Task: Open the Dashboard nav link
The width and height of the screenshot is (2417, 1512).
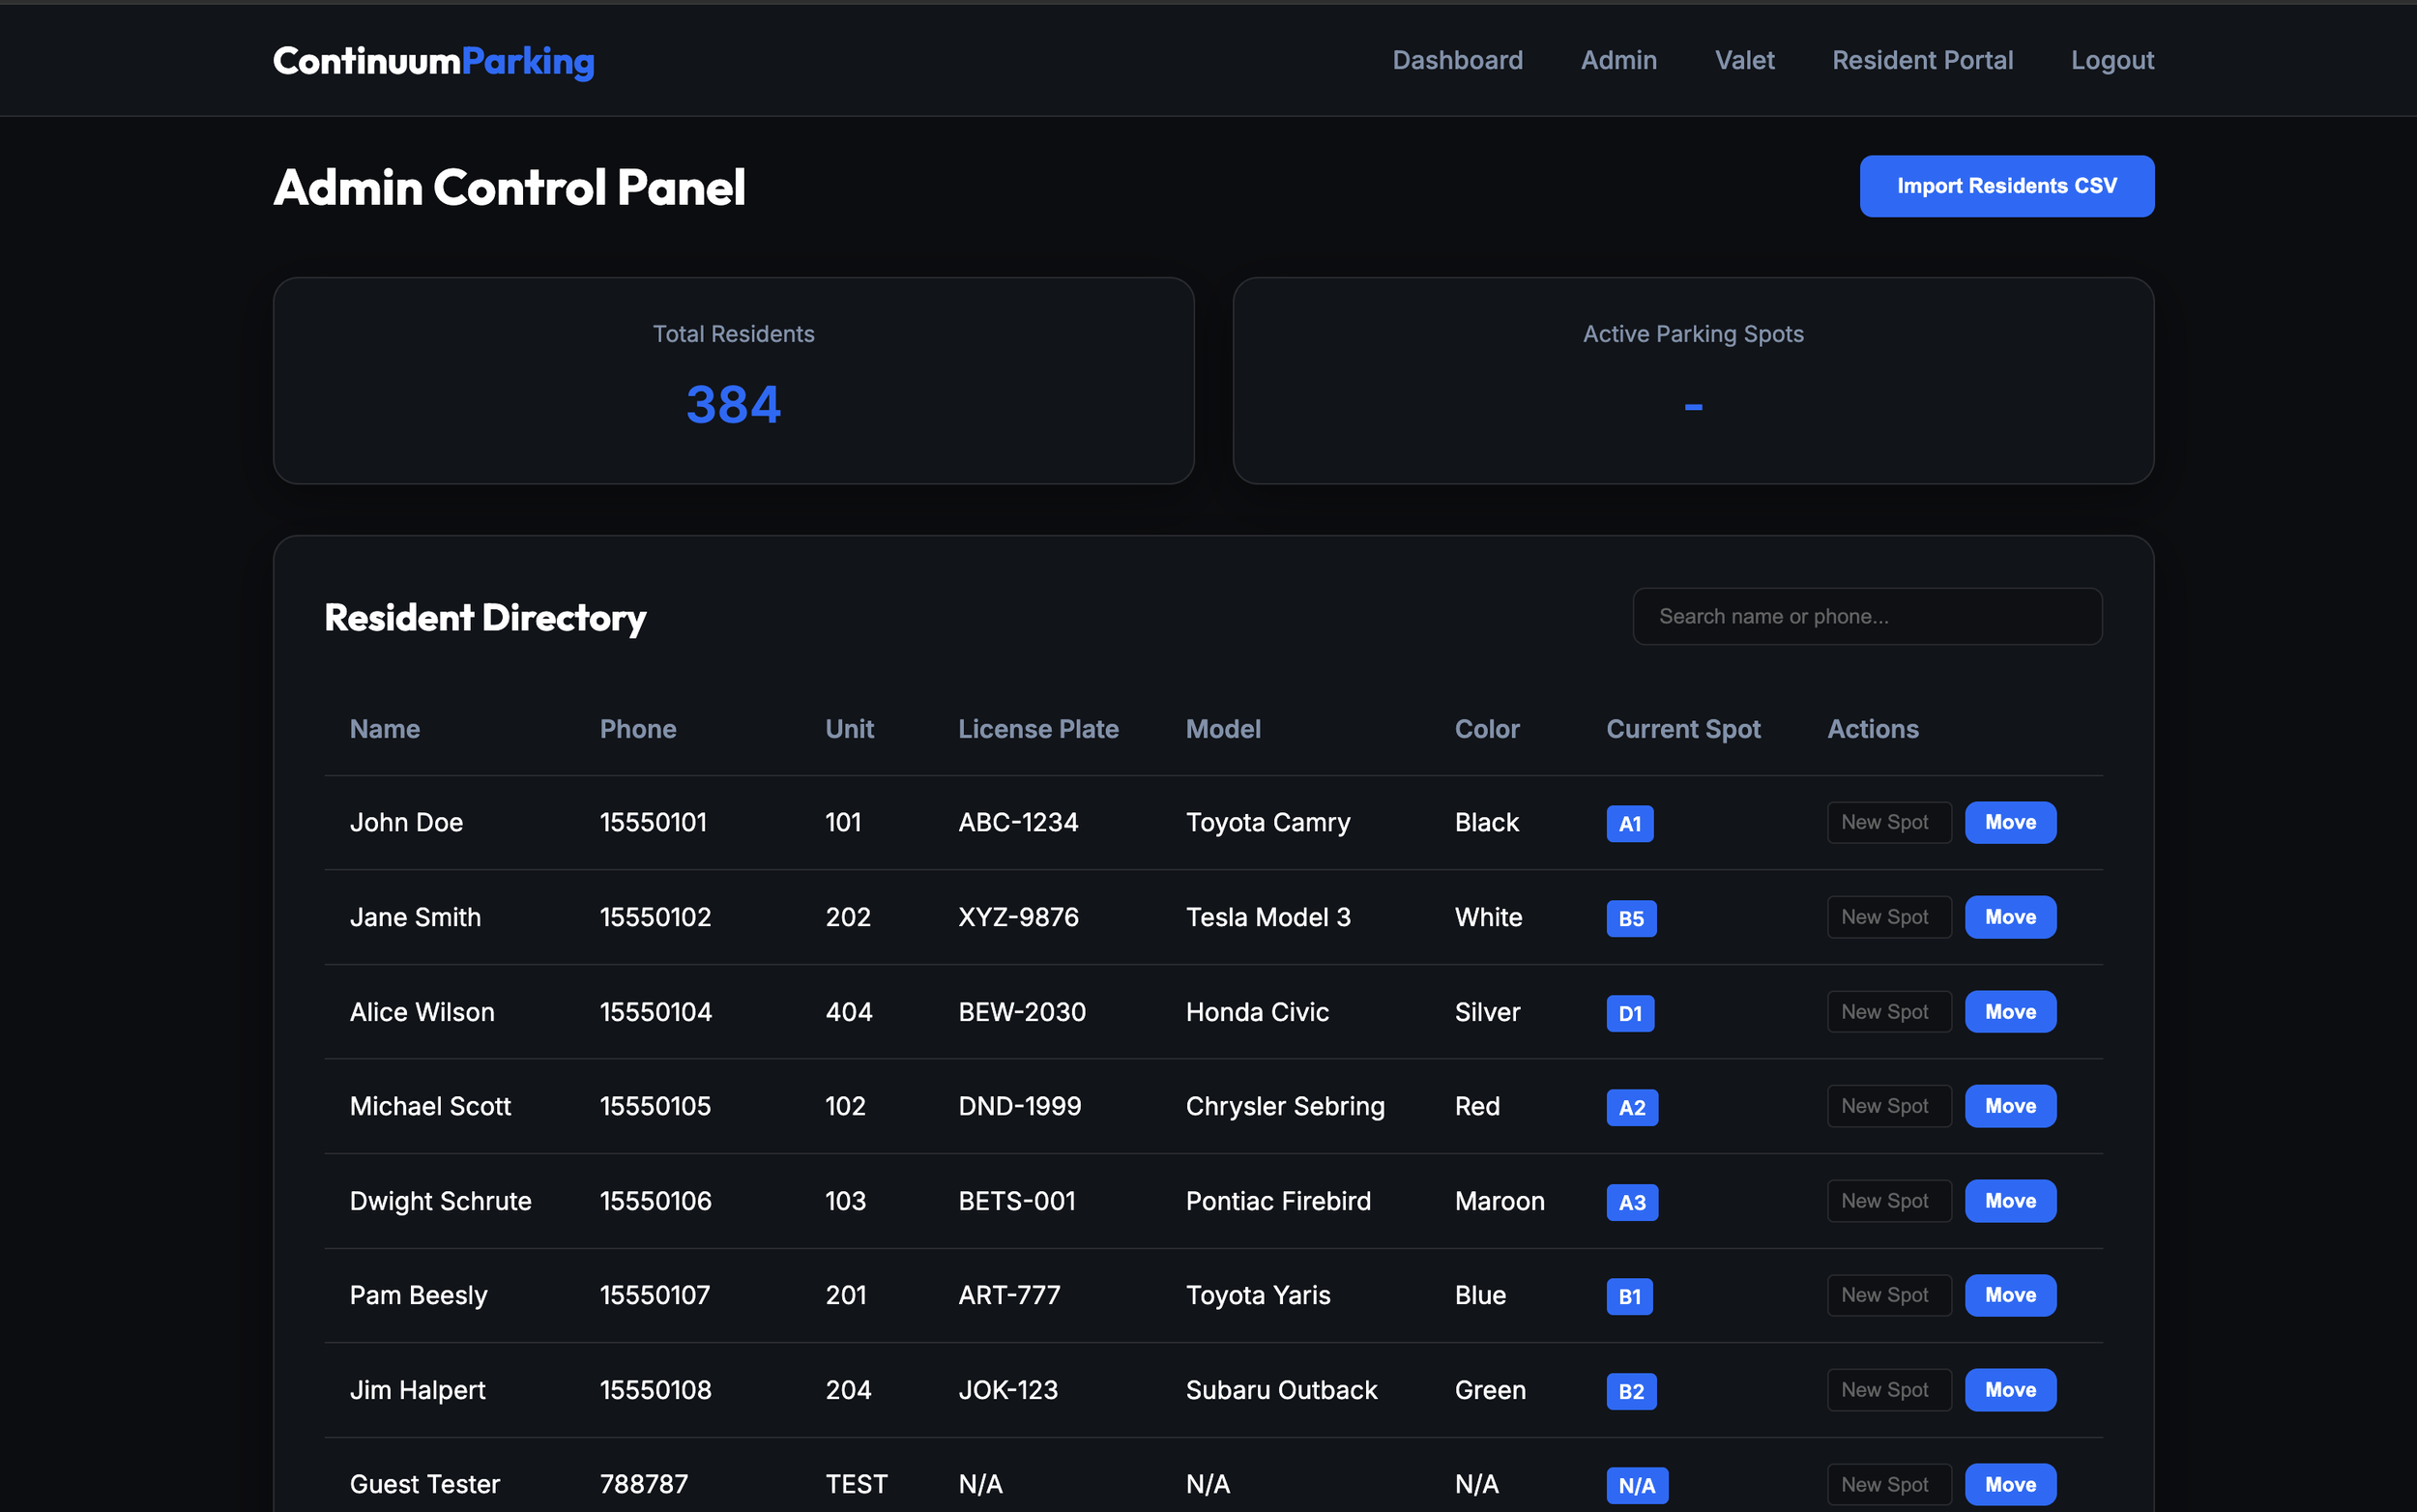Action: pos(1457,60)
